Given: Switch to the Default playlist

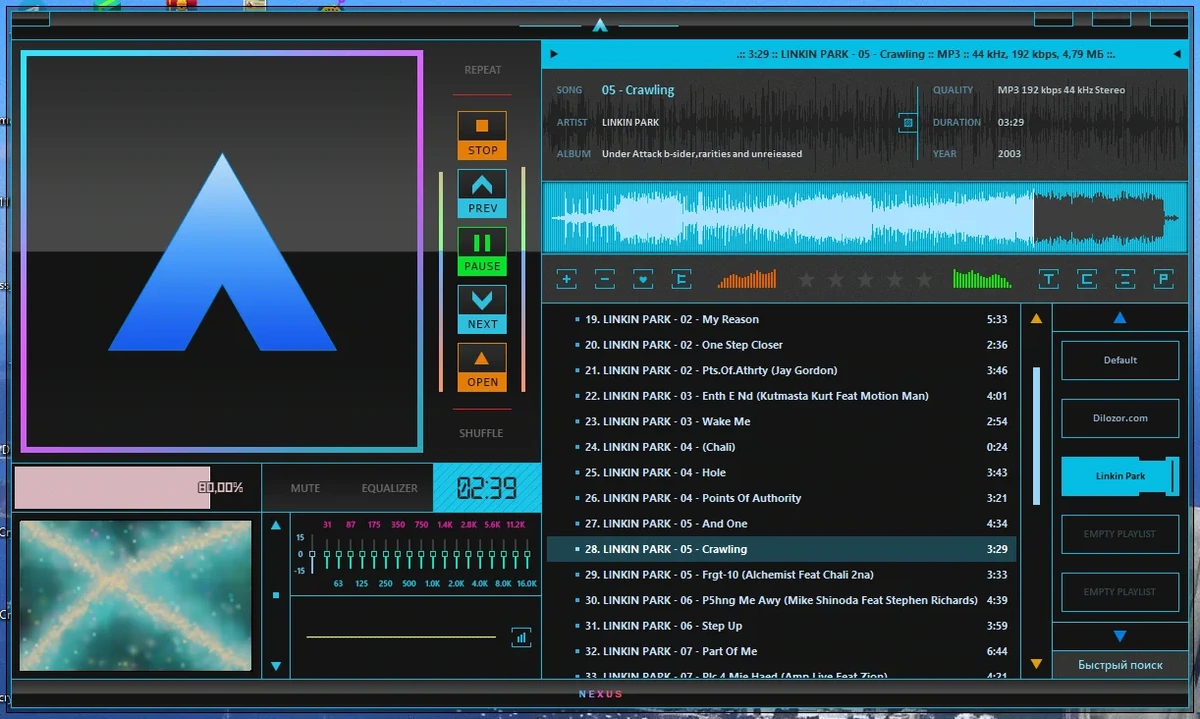Looking at the screenshot, I should (1120, 360).
